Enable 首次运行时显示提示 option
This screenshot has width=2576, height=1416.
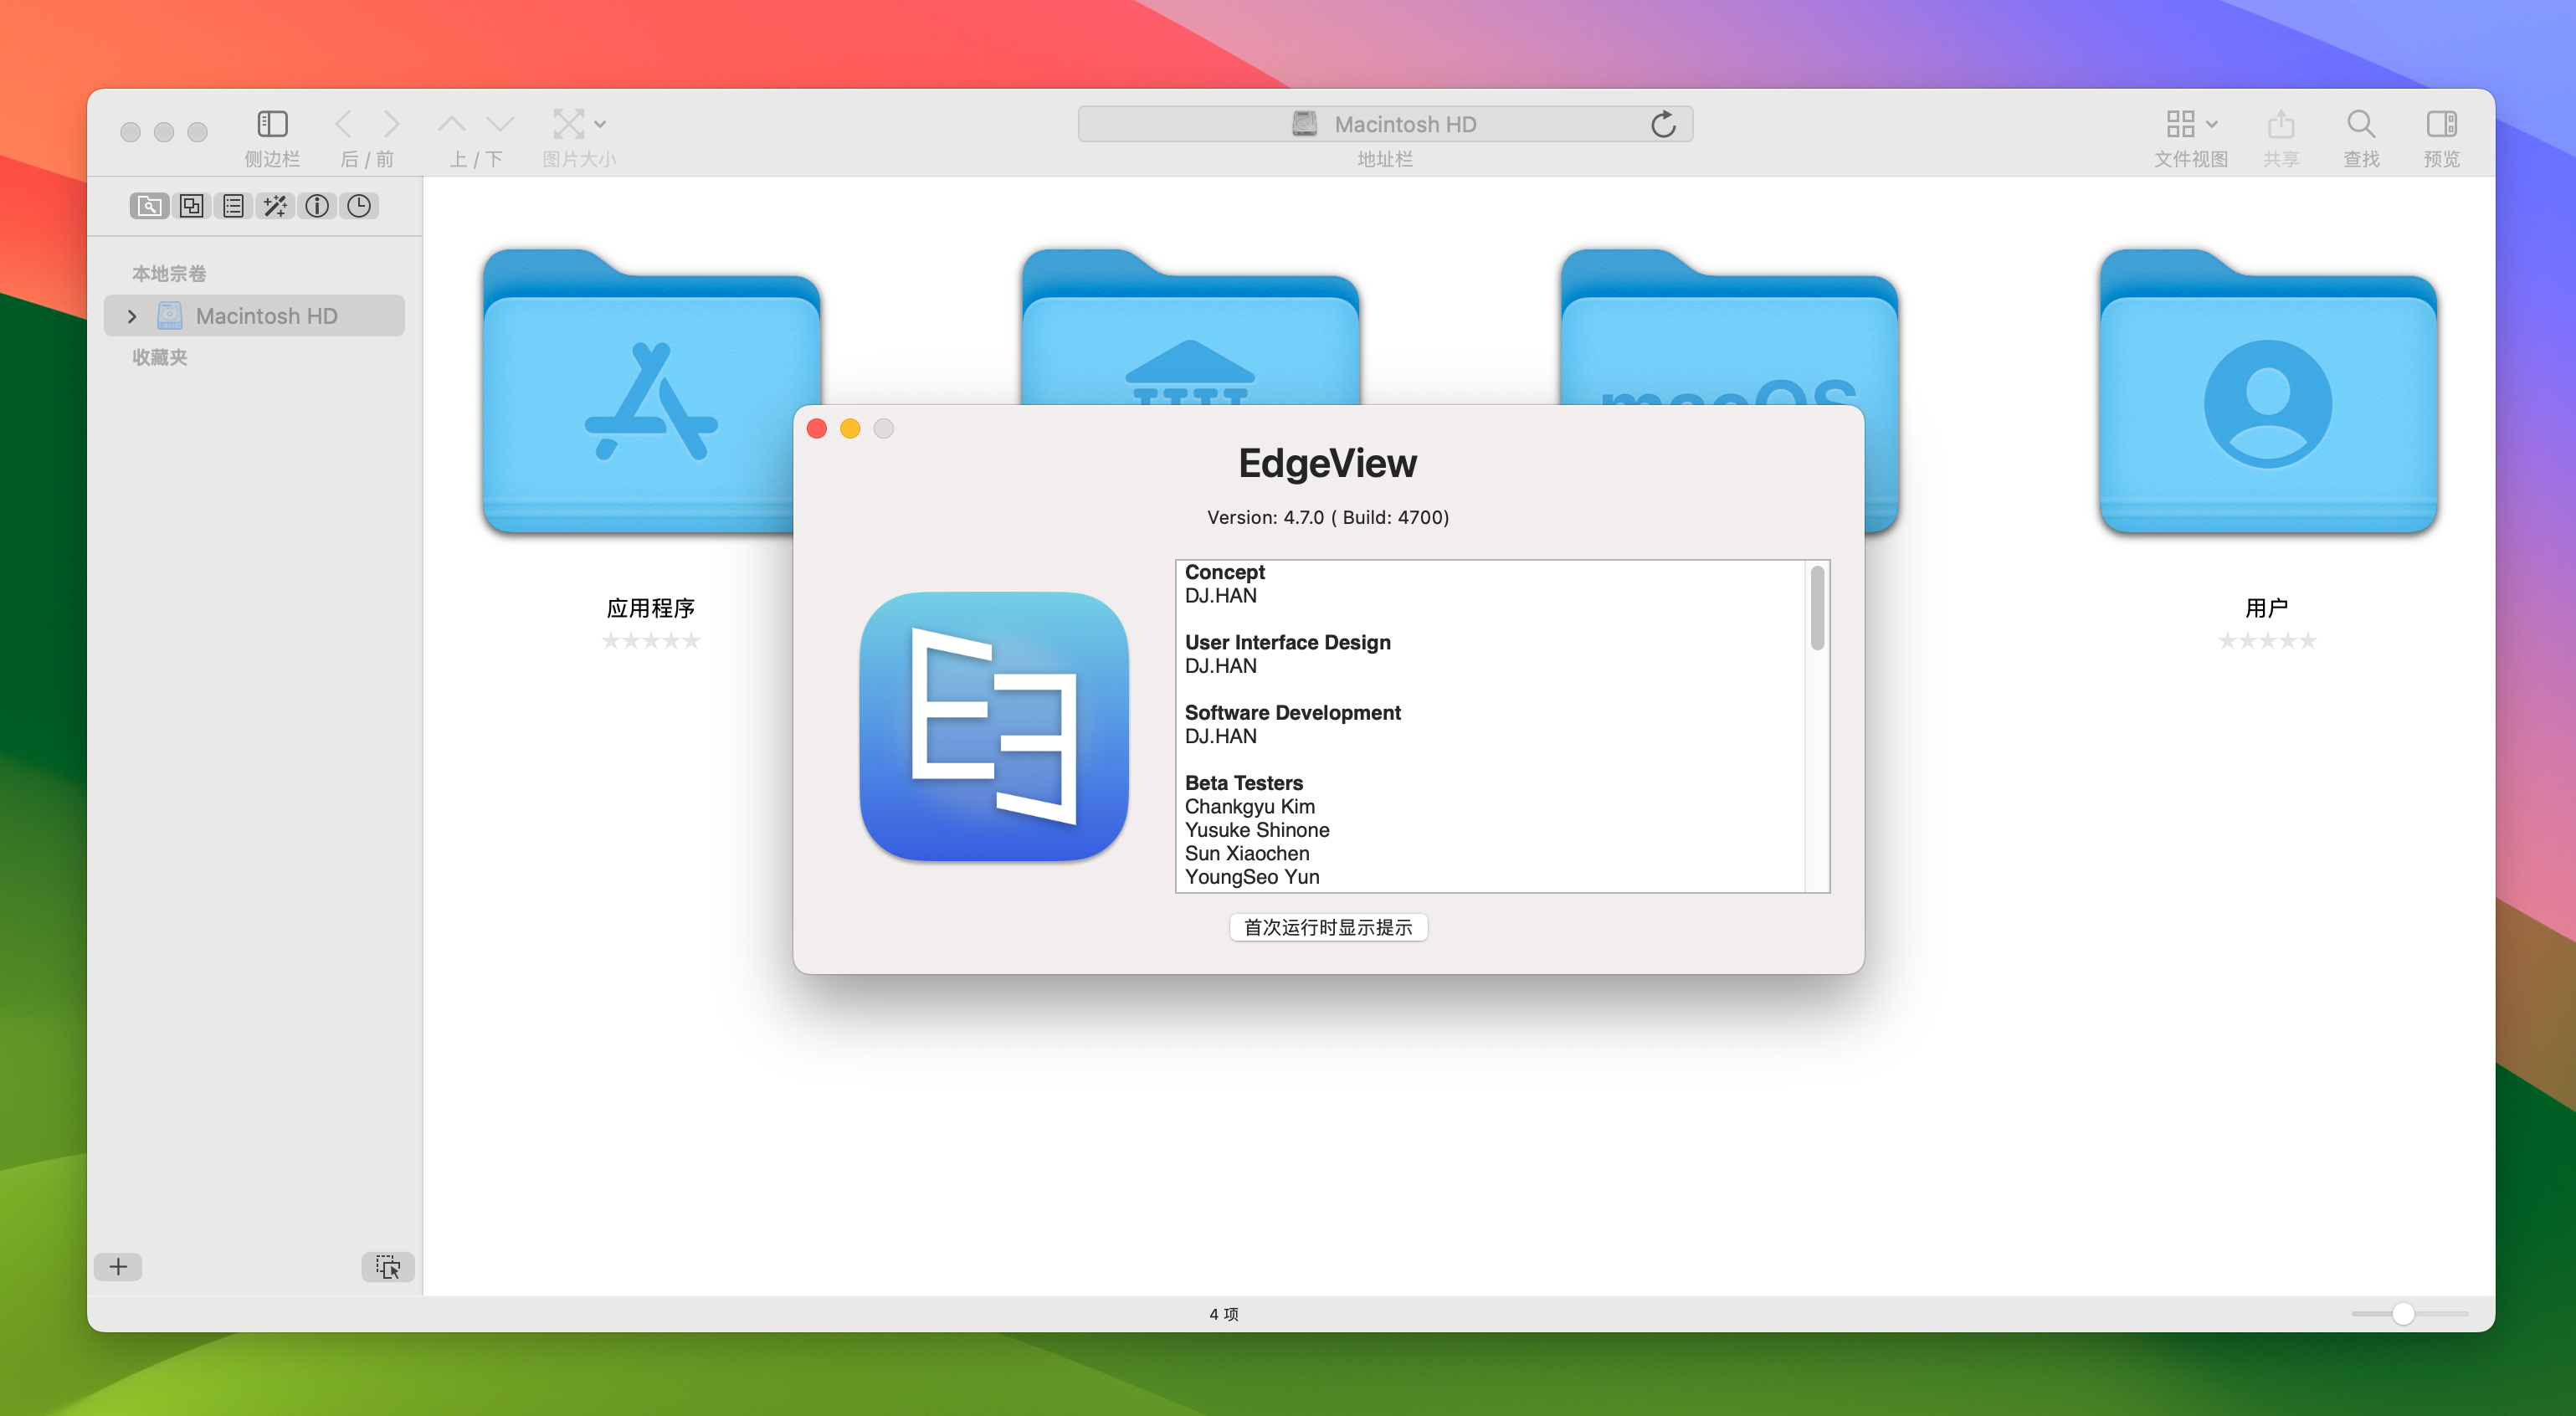pyautogui.click(x=1327, y=927)
